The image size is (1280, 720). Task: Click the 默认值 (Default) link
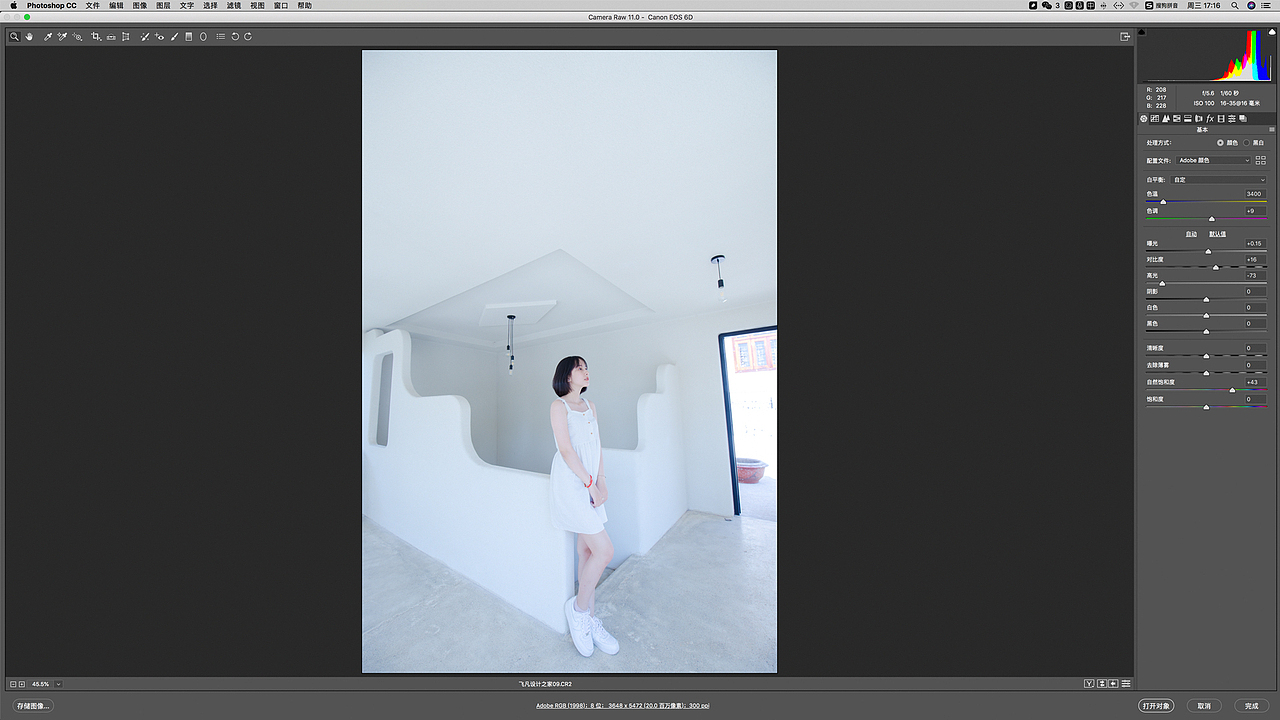[1217, 234]
